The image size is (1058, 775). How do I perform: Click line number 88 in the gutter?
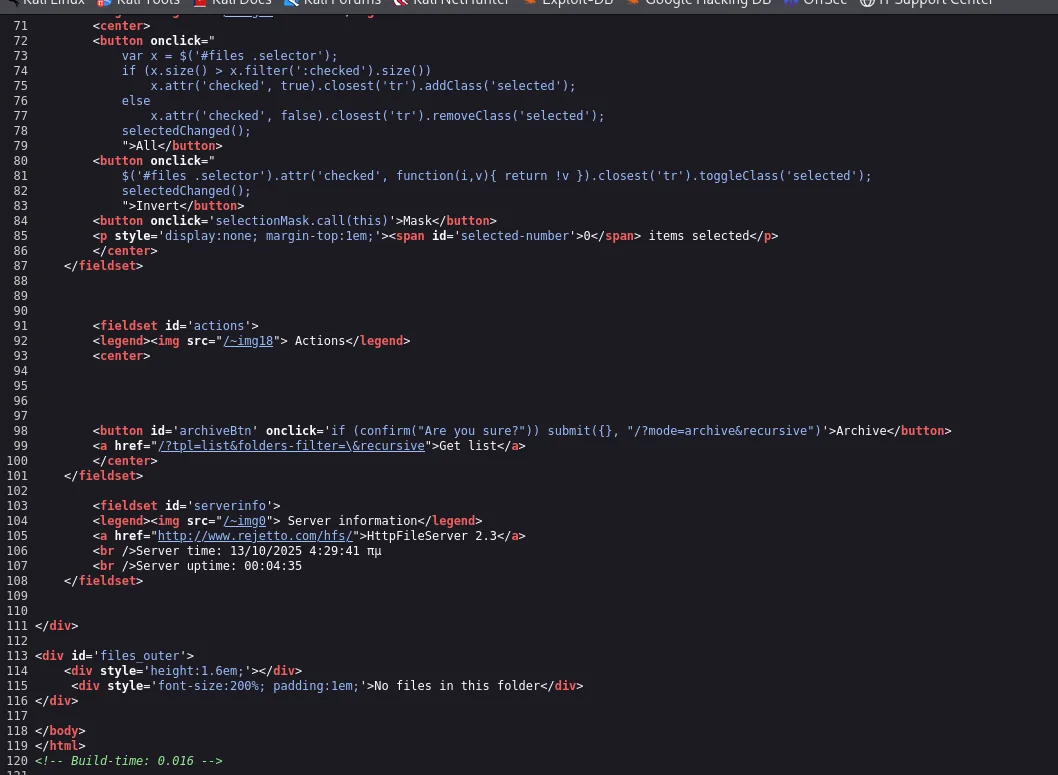pos(21,281)
